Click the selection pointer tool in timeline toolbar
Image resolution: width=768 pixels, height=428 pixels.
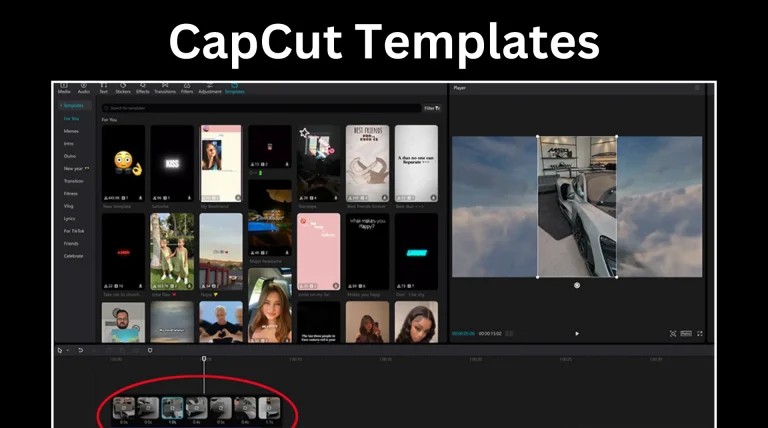pyautogui.click(x=60, y=350)
